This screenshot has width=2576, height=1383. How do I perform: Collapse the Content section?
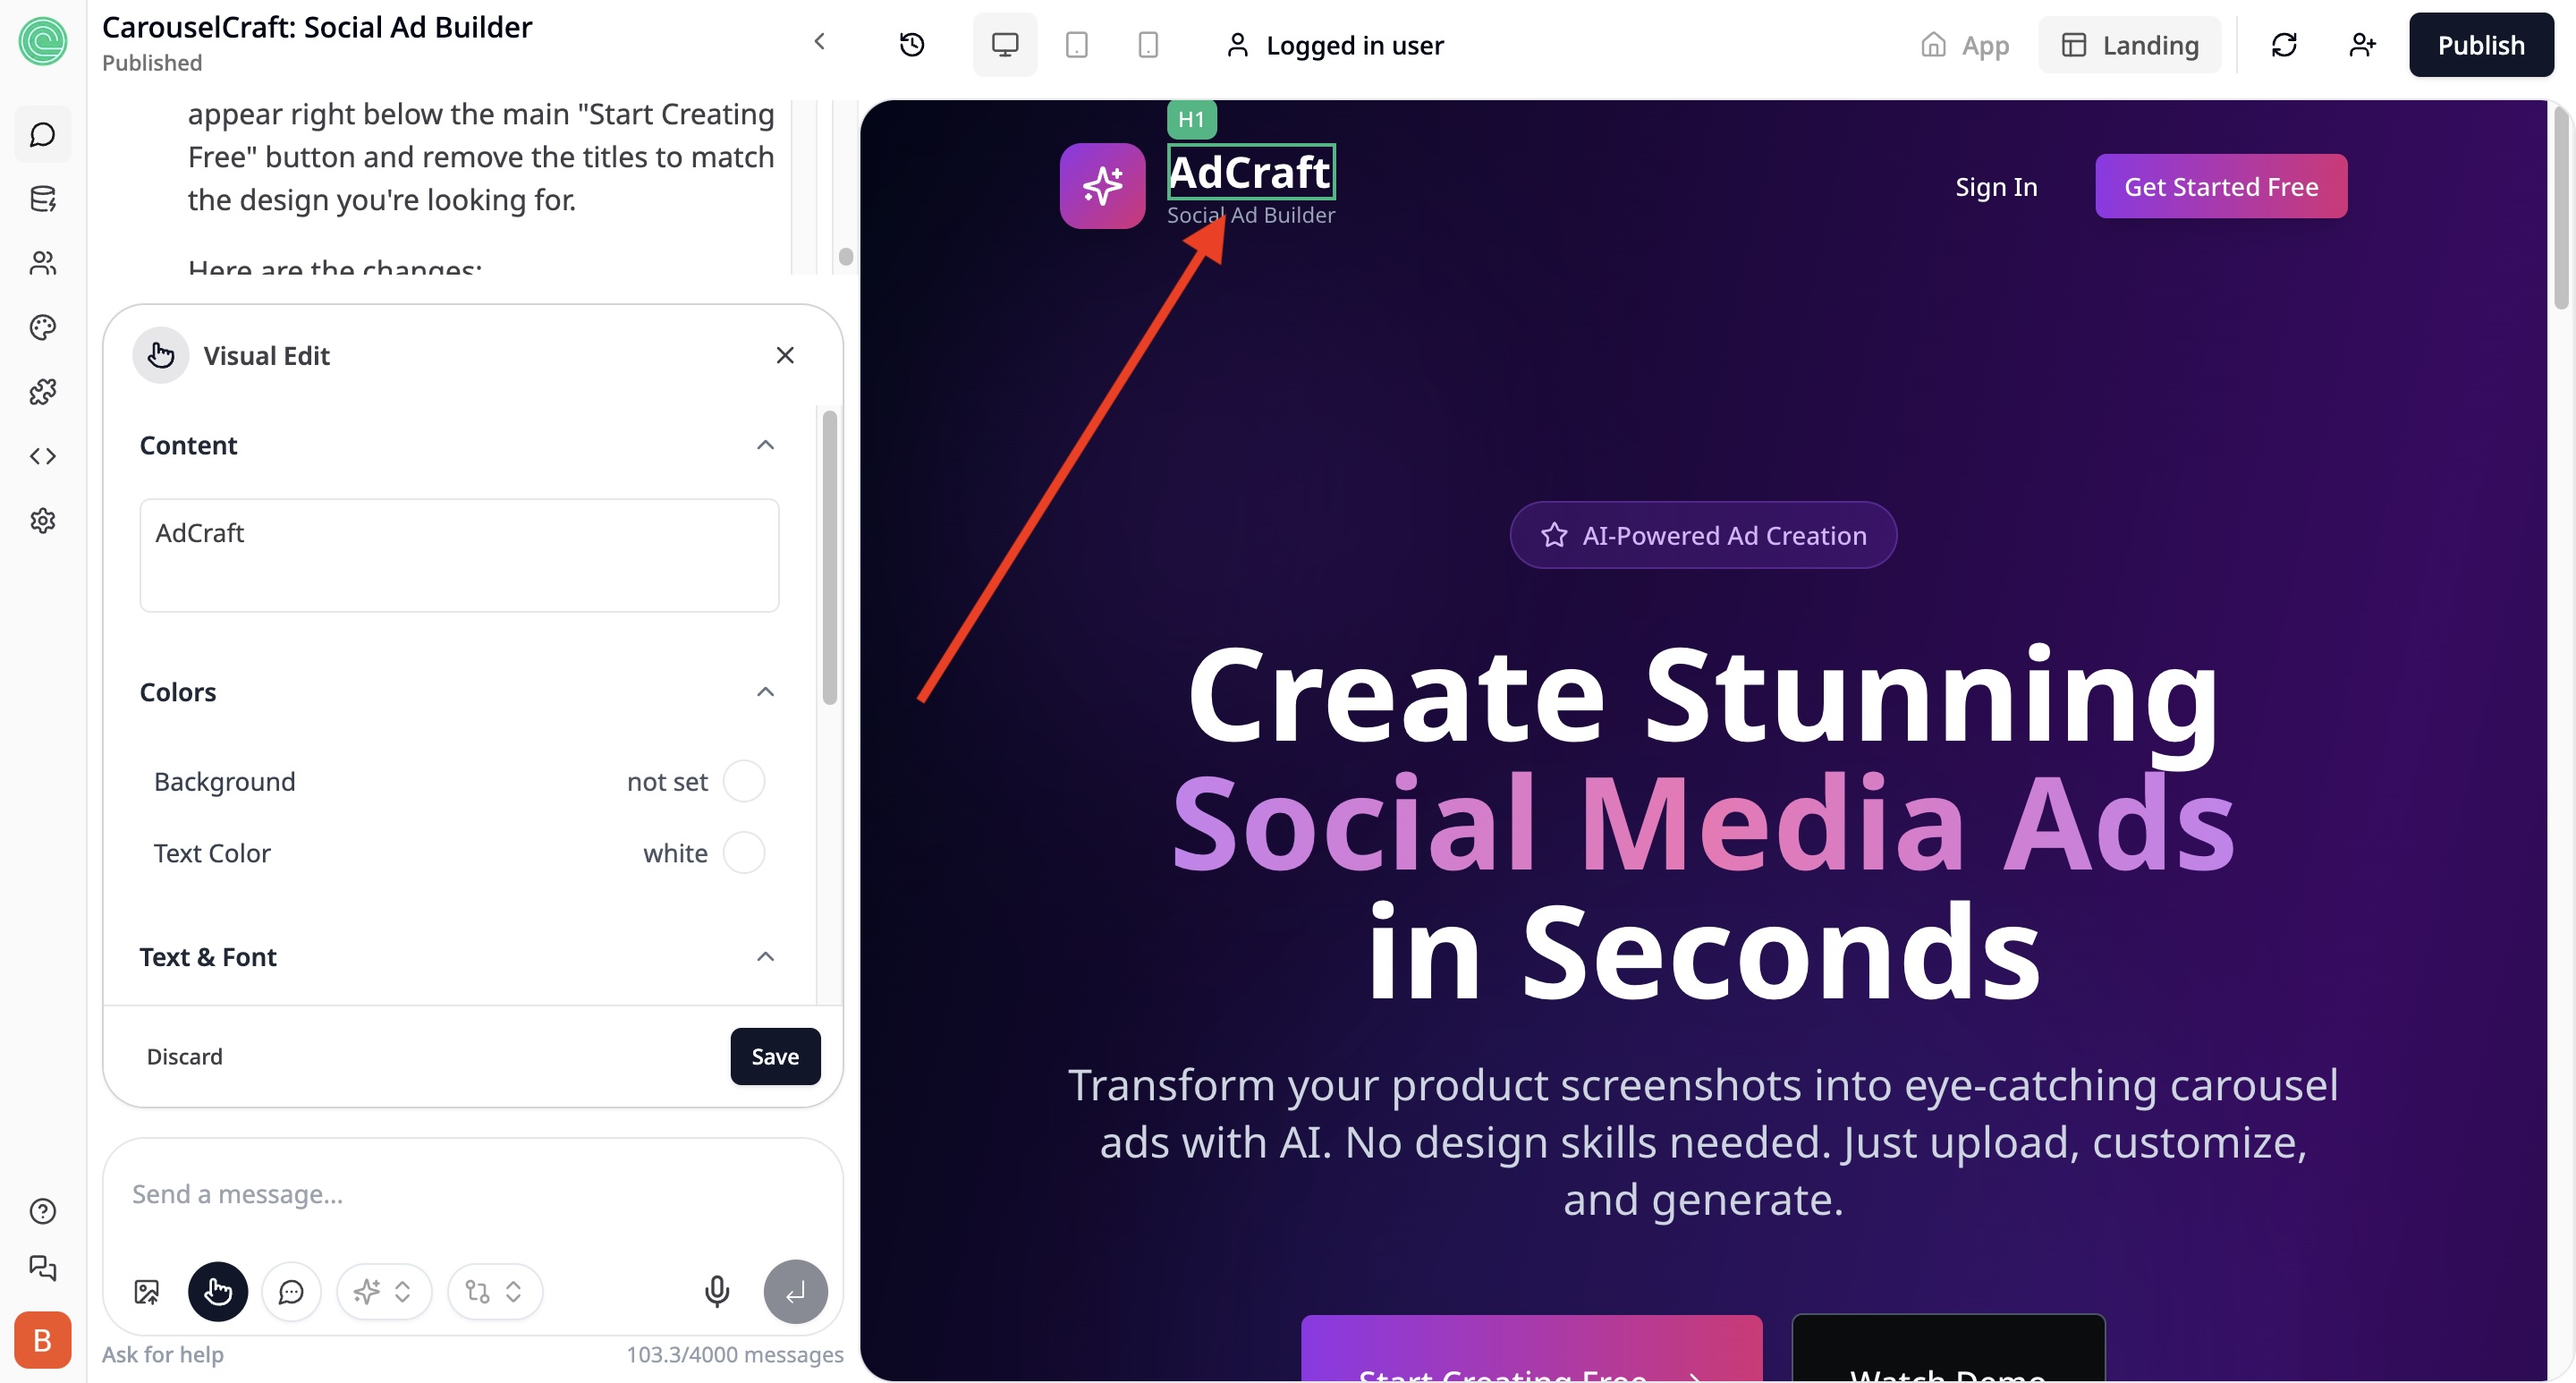[x=765, y=445]
